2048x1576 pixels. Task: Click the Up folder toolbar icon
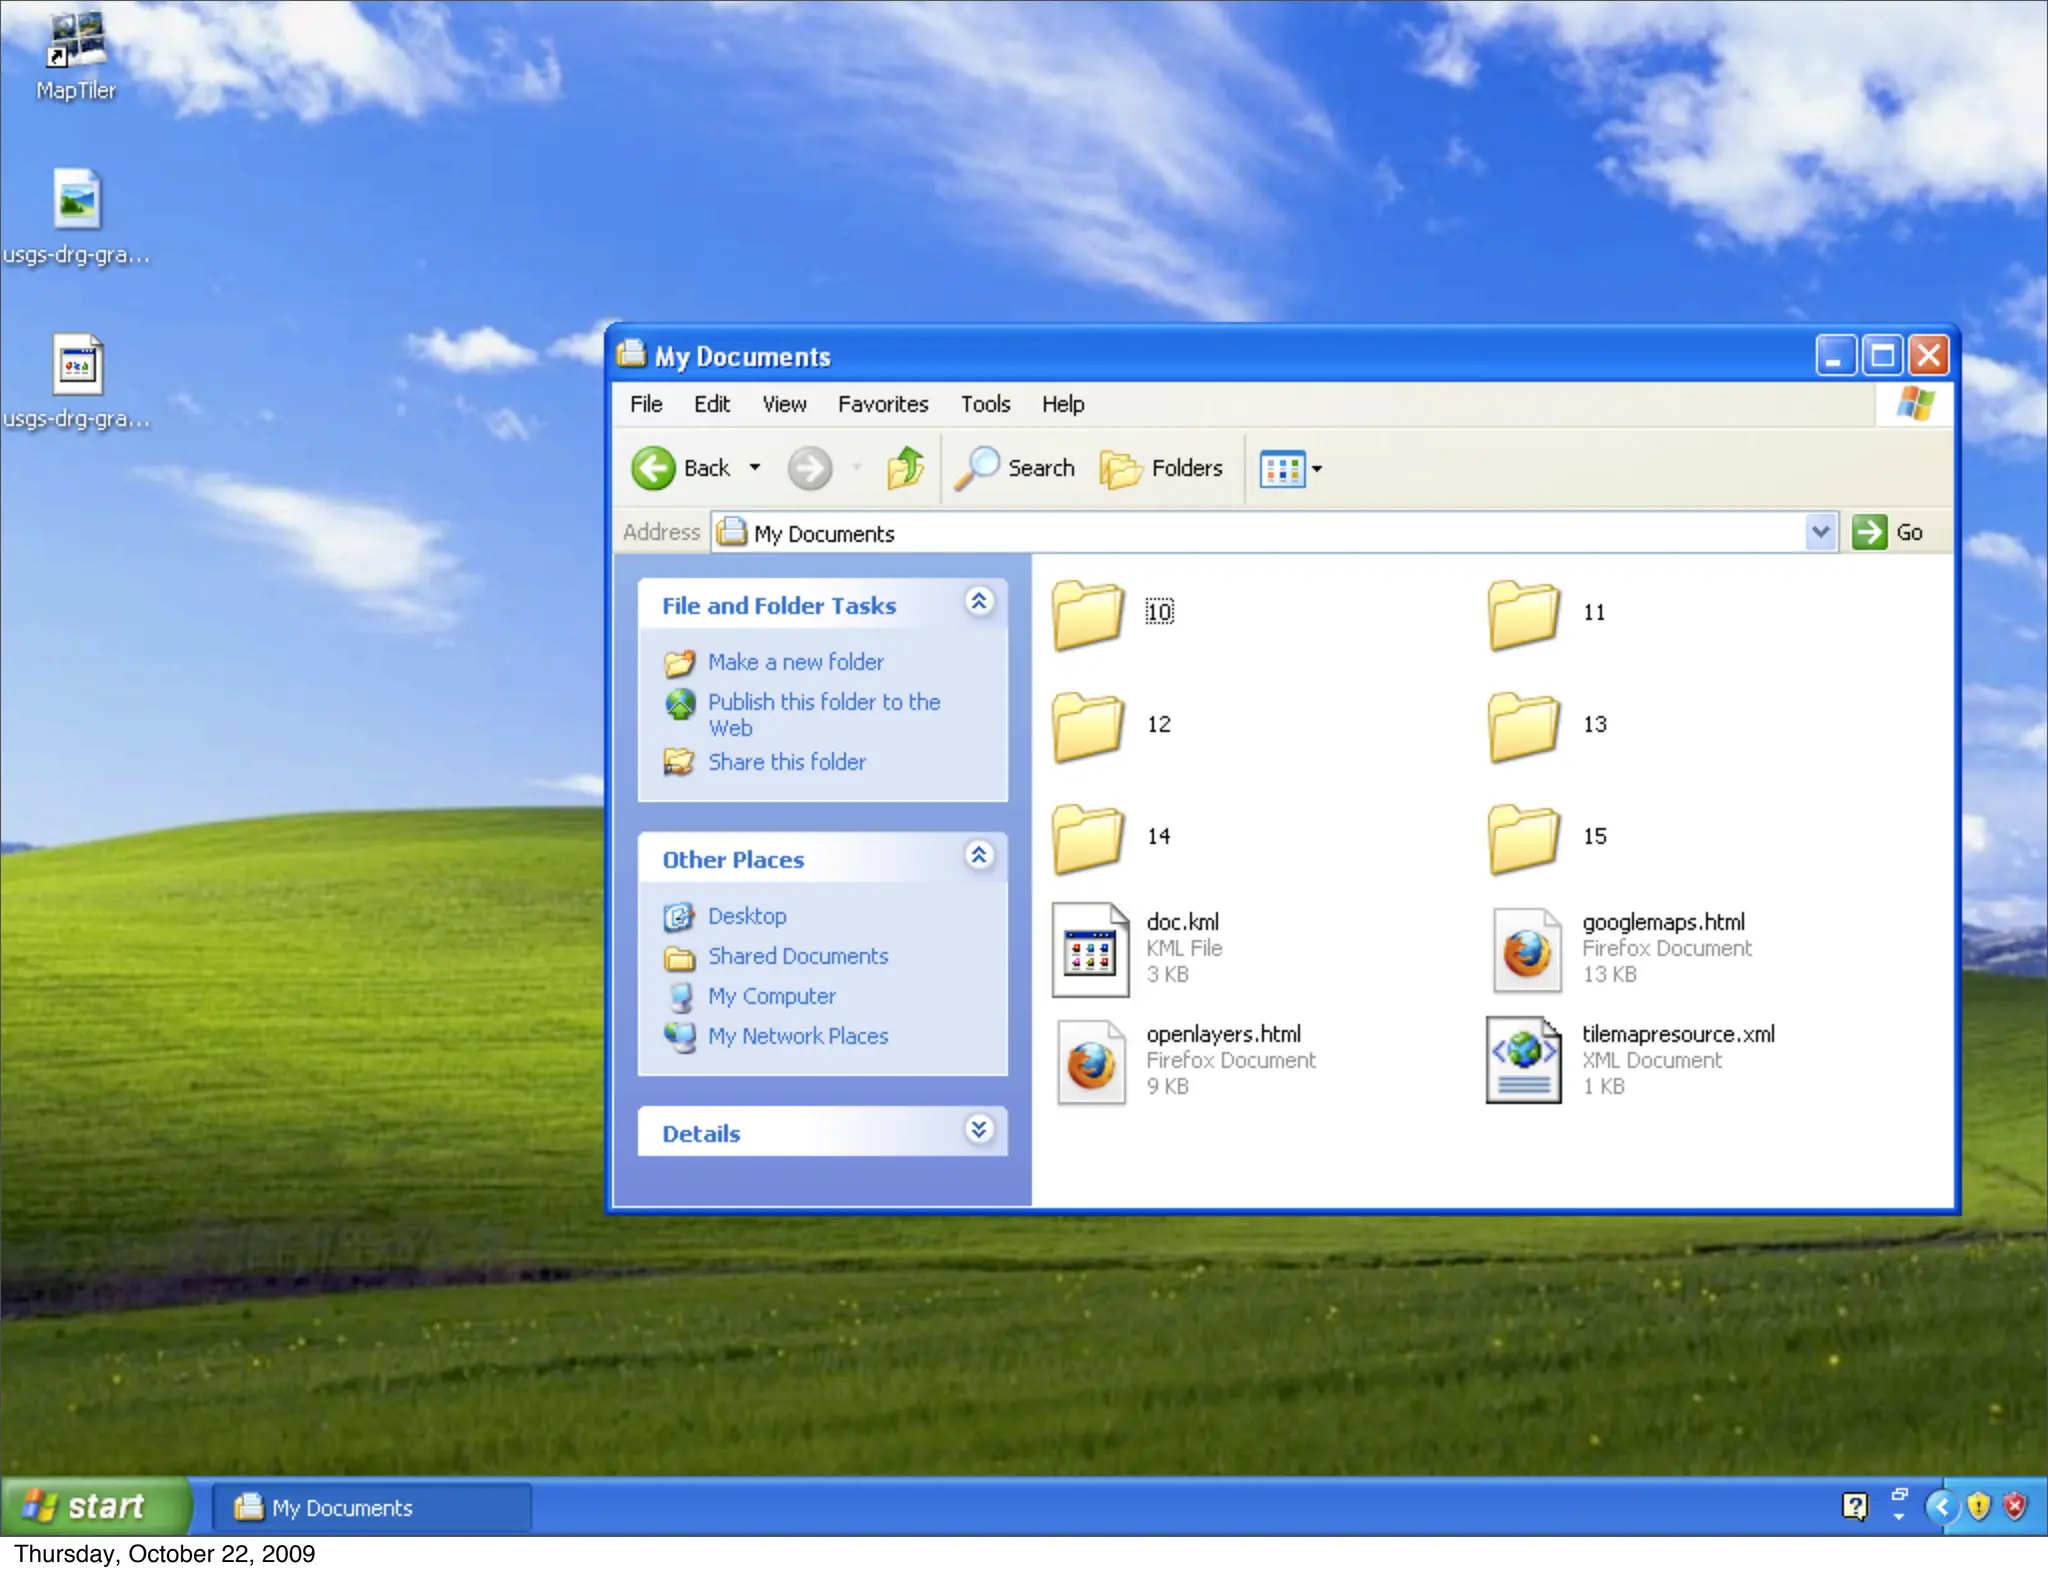tap(906, 468)
